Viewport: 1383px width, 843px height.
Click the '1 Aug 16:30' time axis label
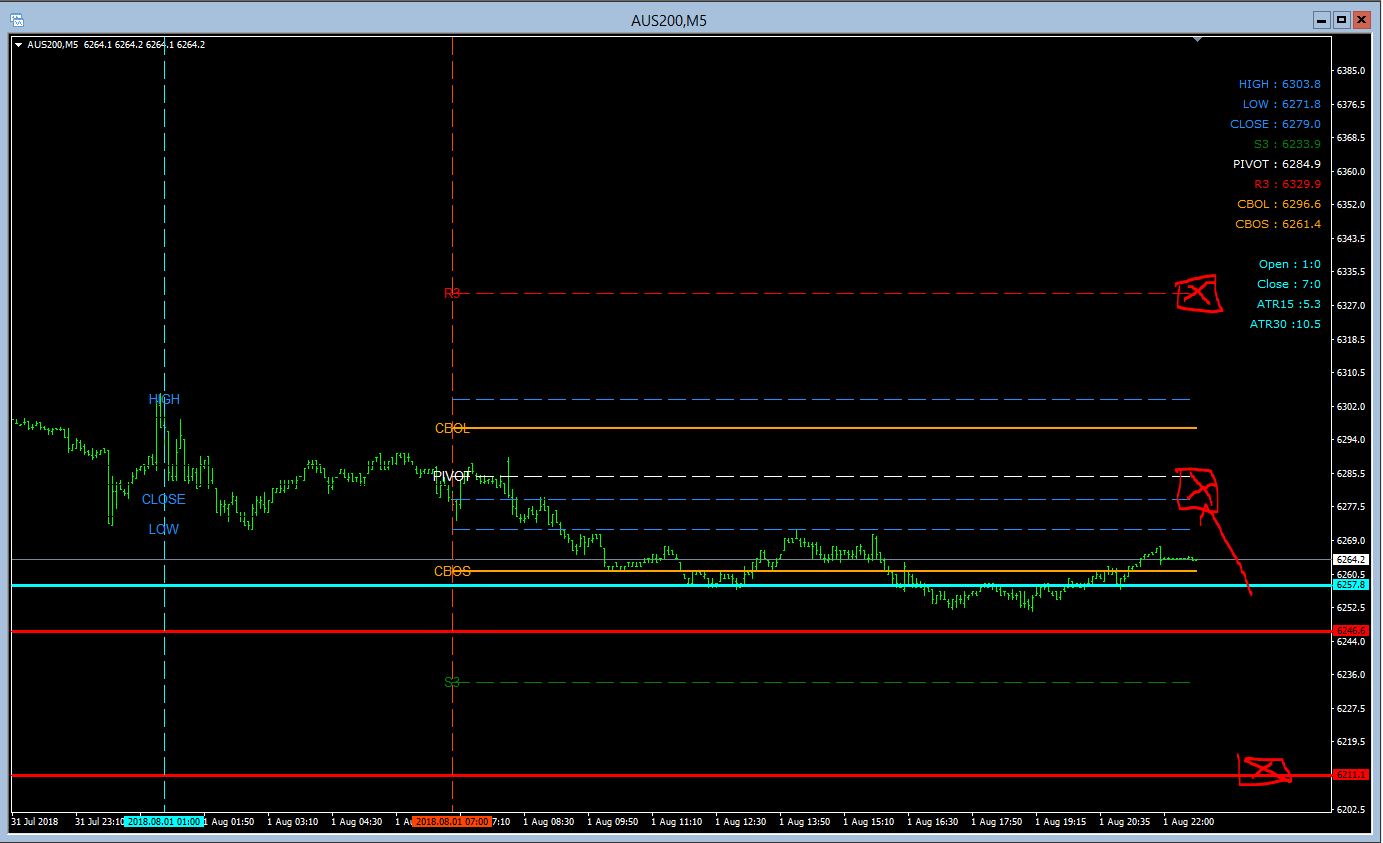tap(933, 822)
